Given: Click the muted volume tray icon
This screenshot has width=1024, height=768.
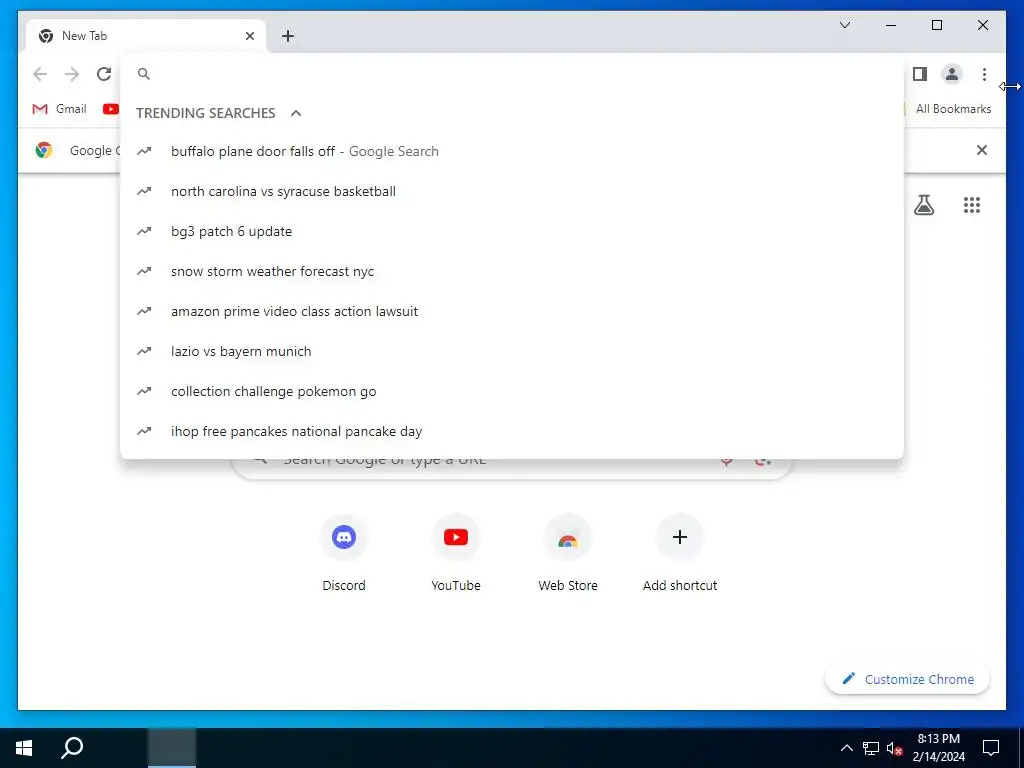Looking at the screenshot, I should (894, 748).
